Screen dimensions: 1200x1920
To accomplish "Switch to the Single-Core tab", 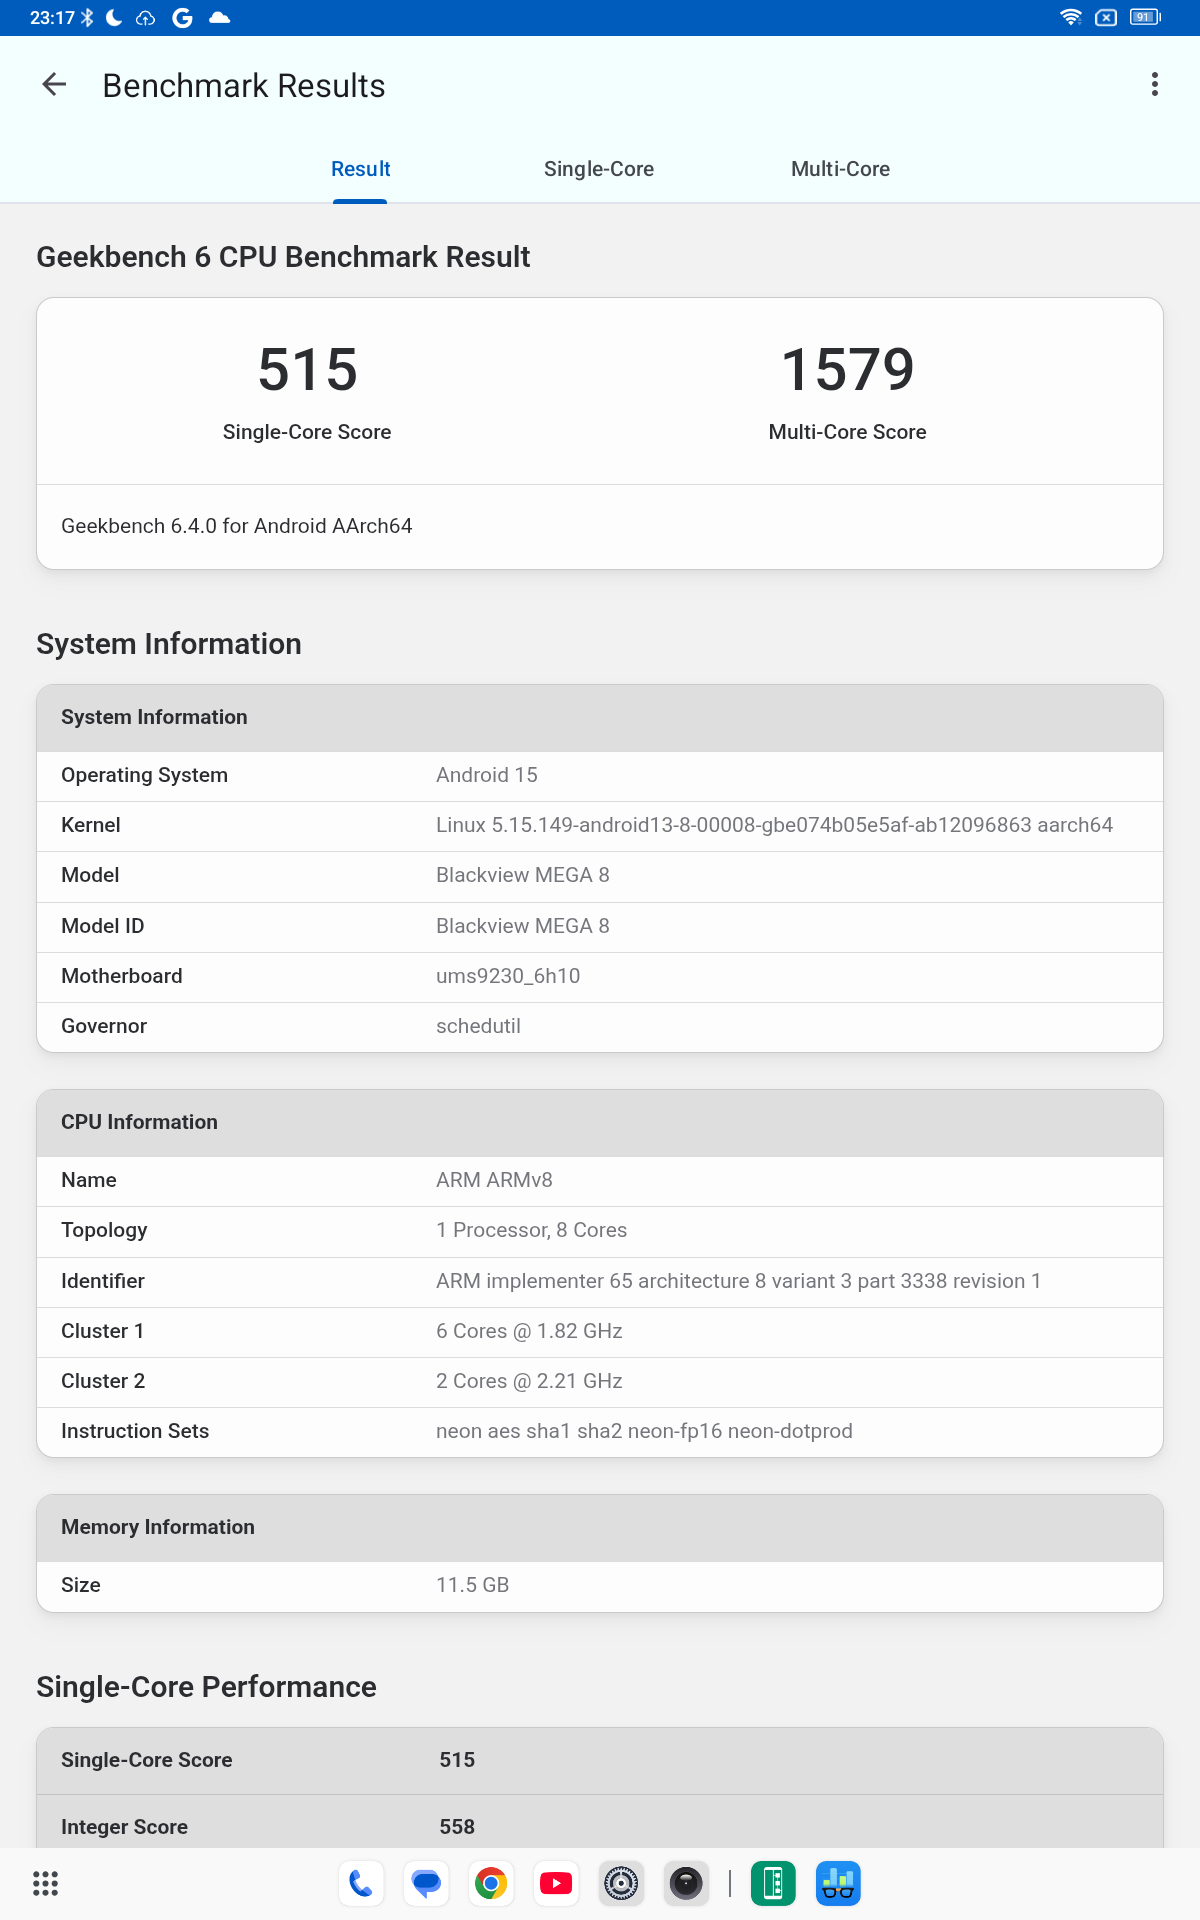I will (599, 169).
